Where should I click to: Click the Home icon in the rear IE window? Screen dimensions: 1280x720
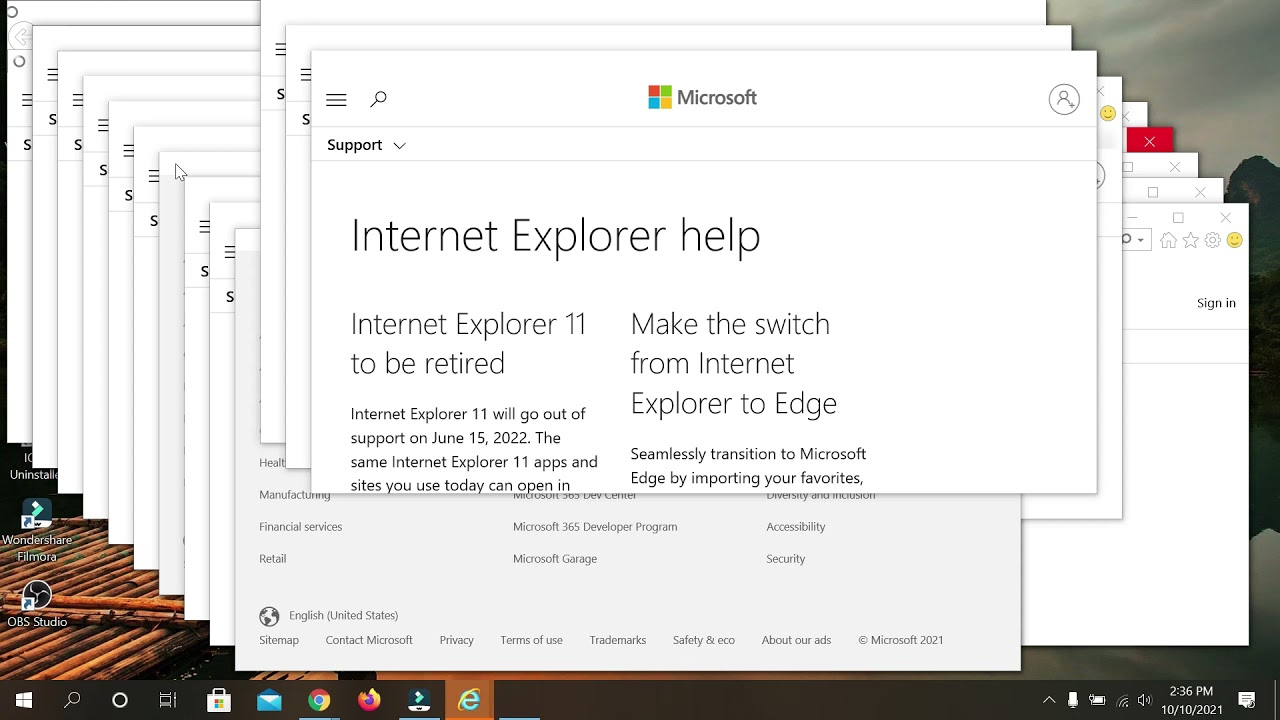(x=1168, y=240)
